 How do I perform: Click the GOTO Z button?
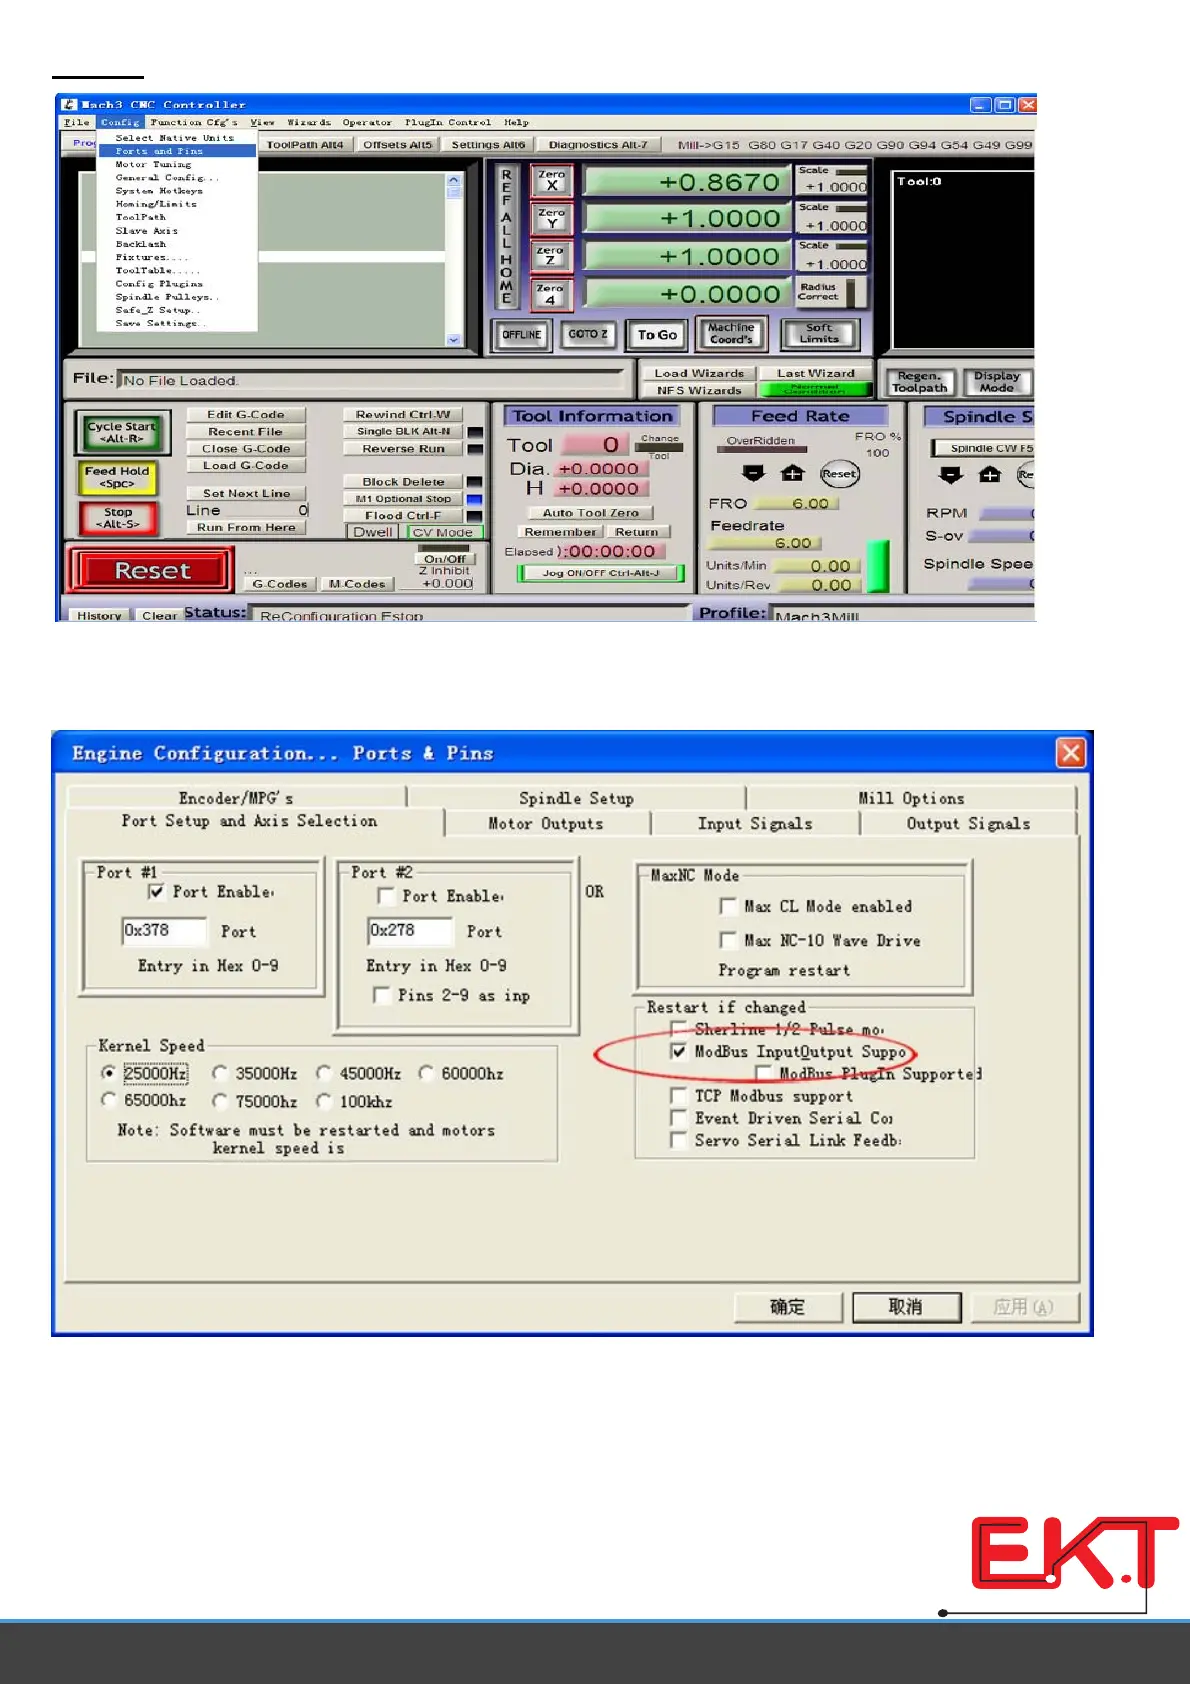[588, 335]
